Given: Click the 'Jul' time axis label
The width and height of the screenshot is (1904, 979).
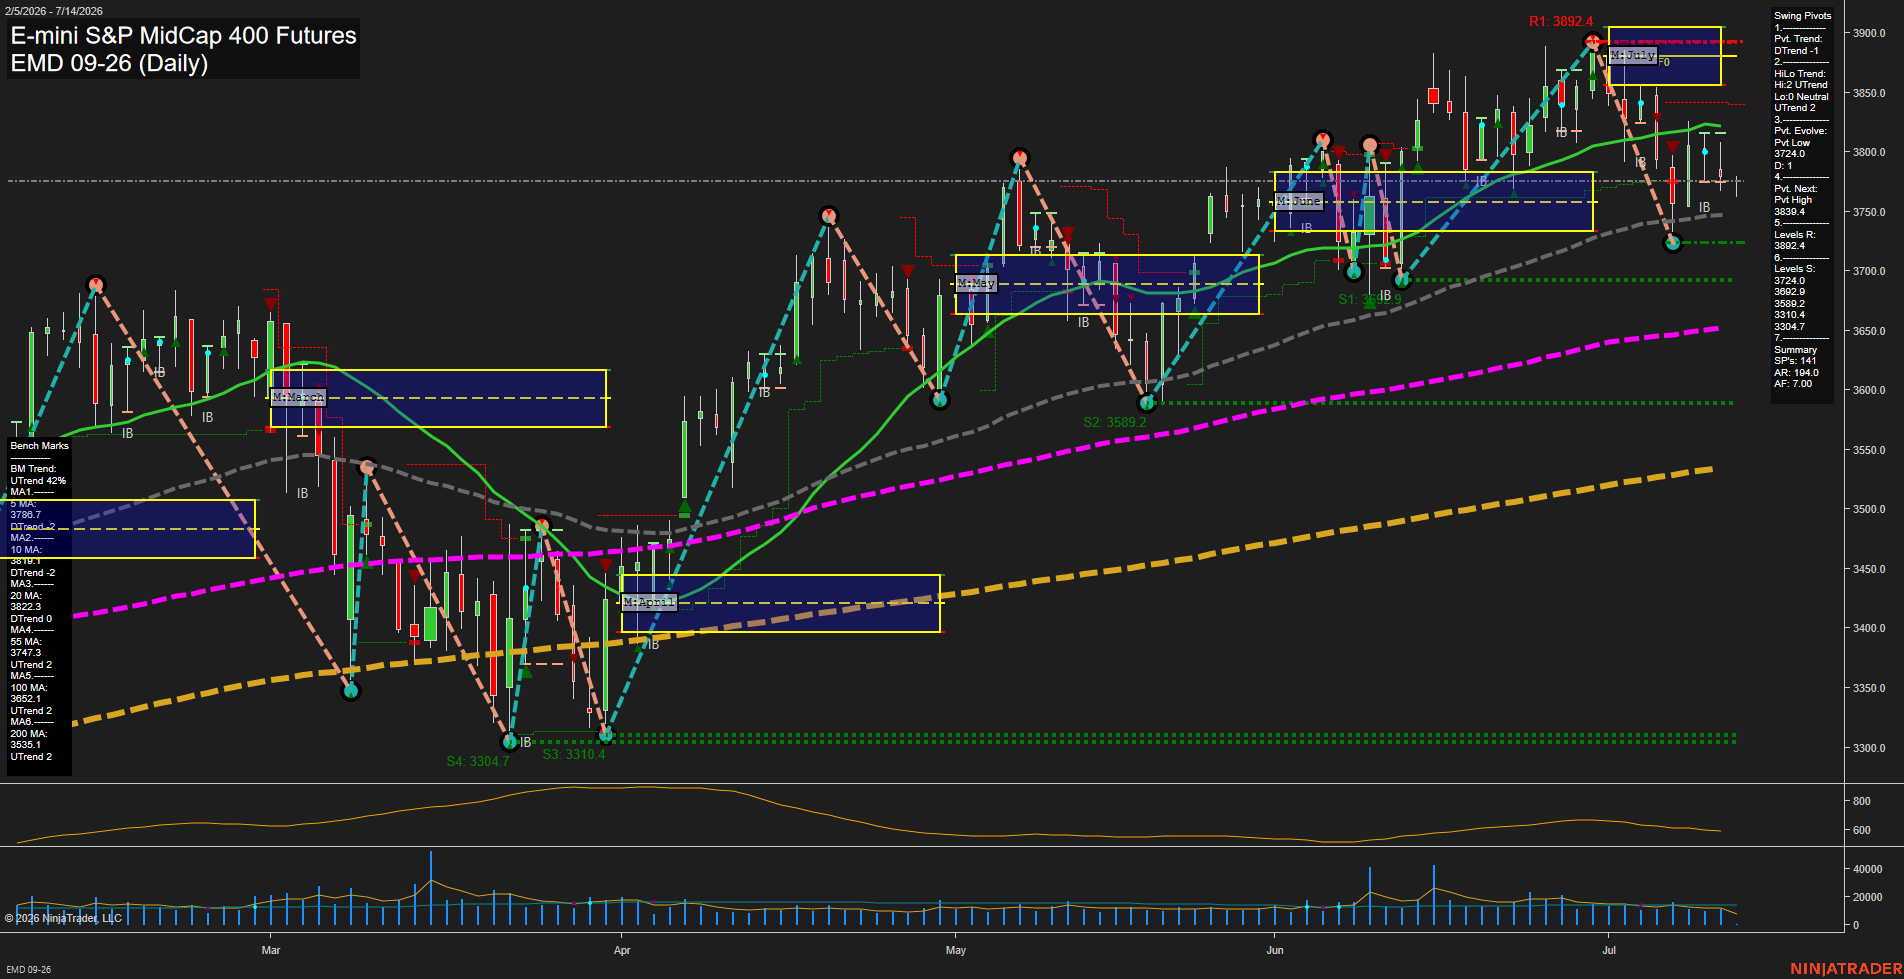Looking at the screenshot, I should click(x=1609, y=950).
